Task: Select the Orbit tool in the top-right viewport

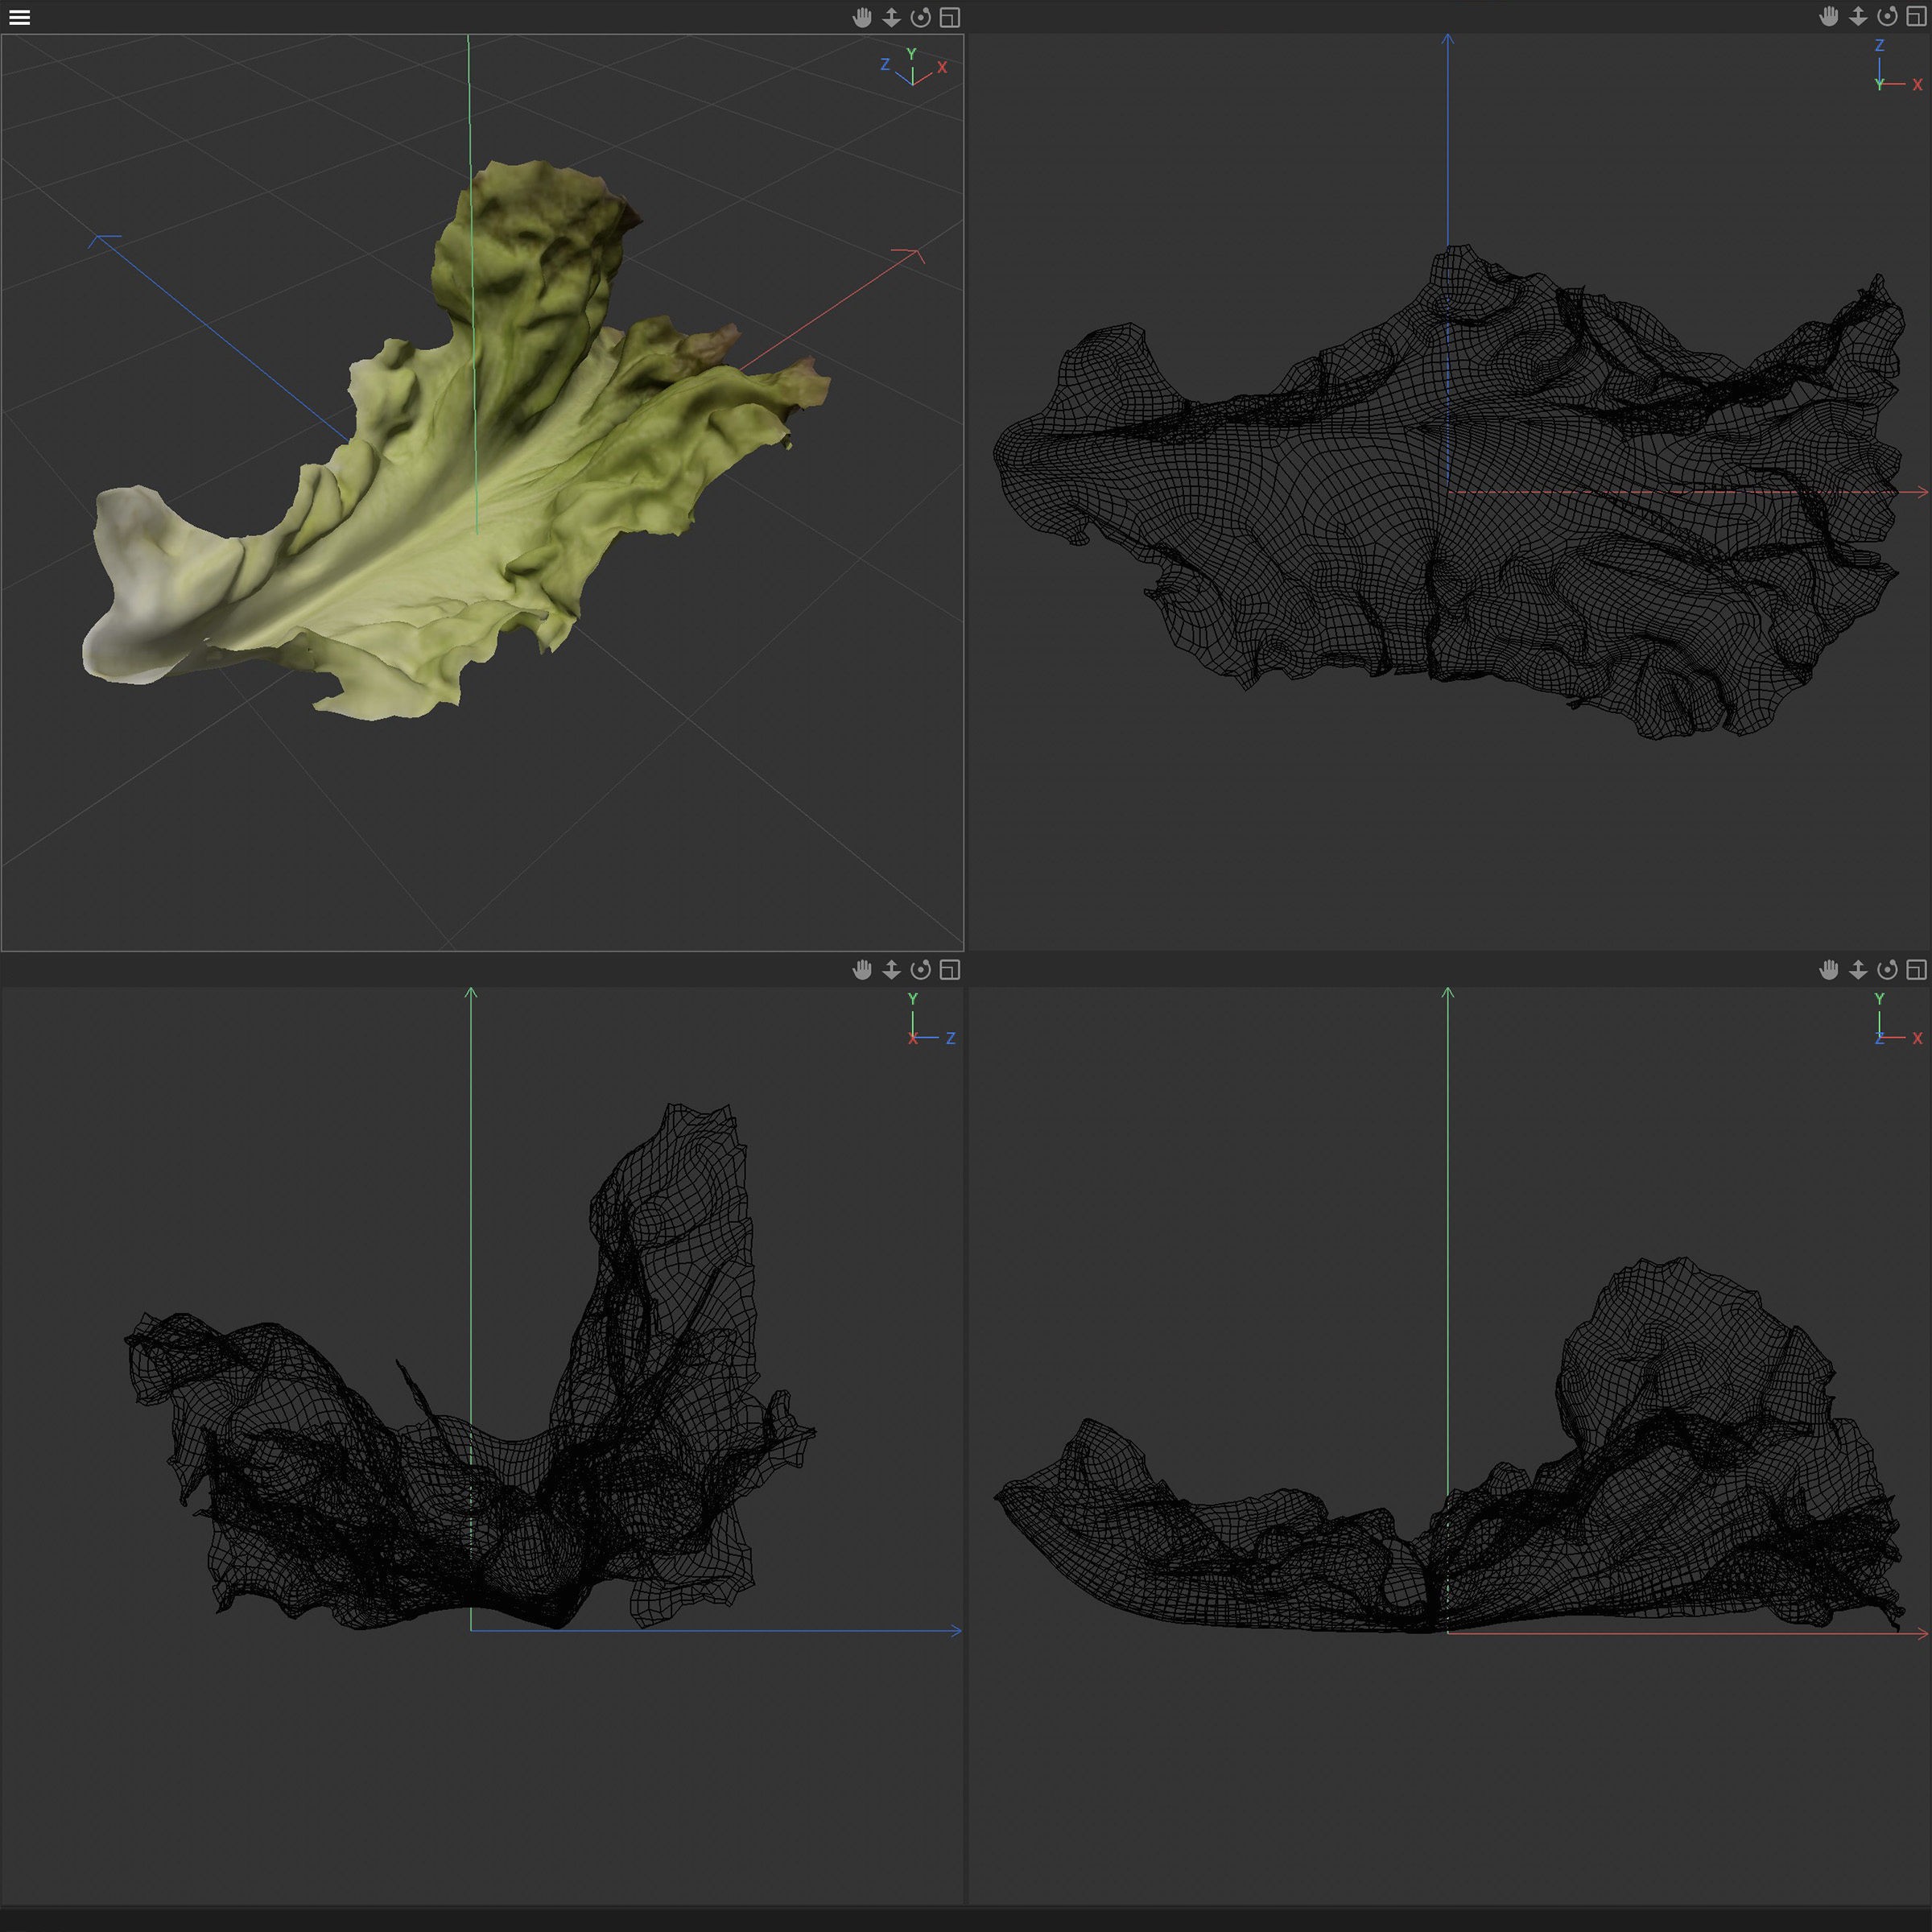Action: (x=1887, y=17)
